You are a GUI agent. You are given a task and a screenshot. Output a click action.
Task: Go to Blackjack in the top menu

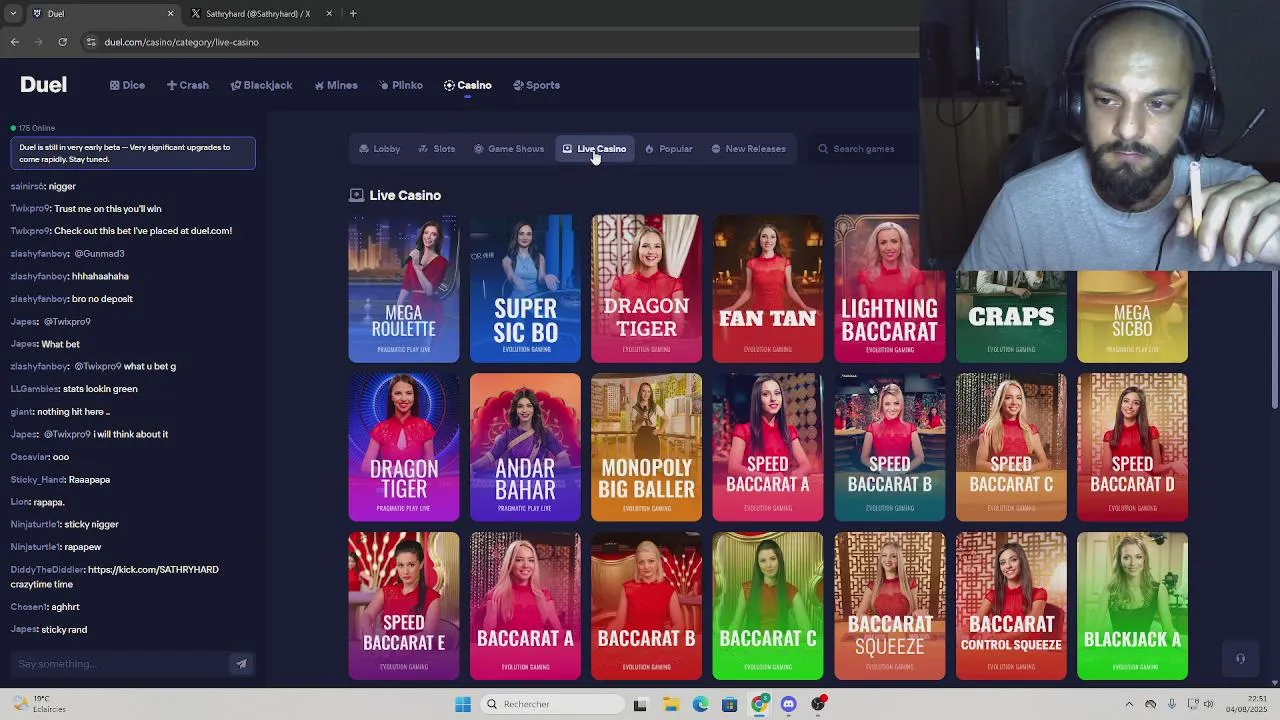click(261, 85)
